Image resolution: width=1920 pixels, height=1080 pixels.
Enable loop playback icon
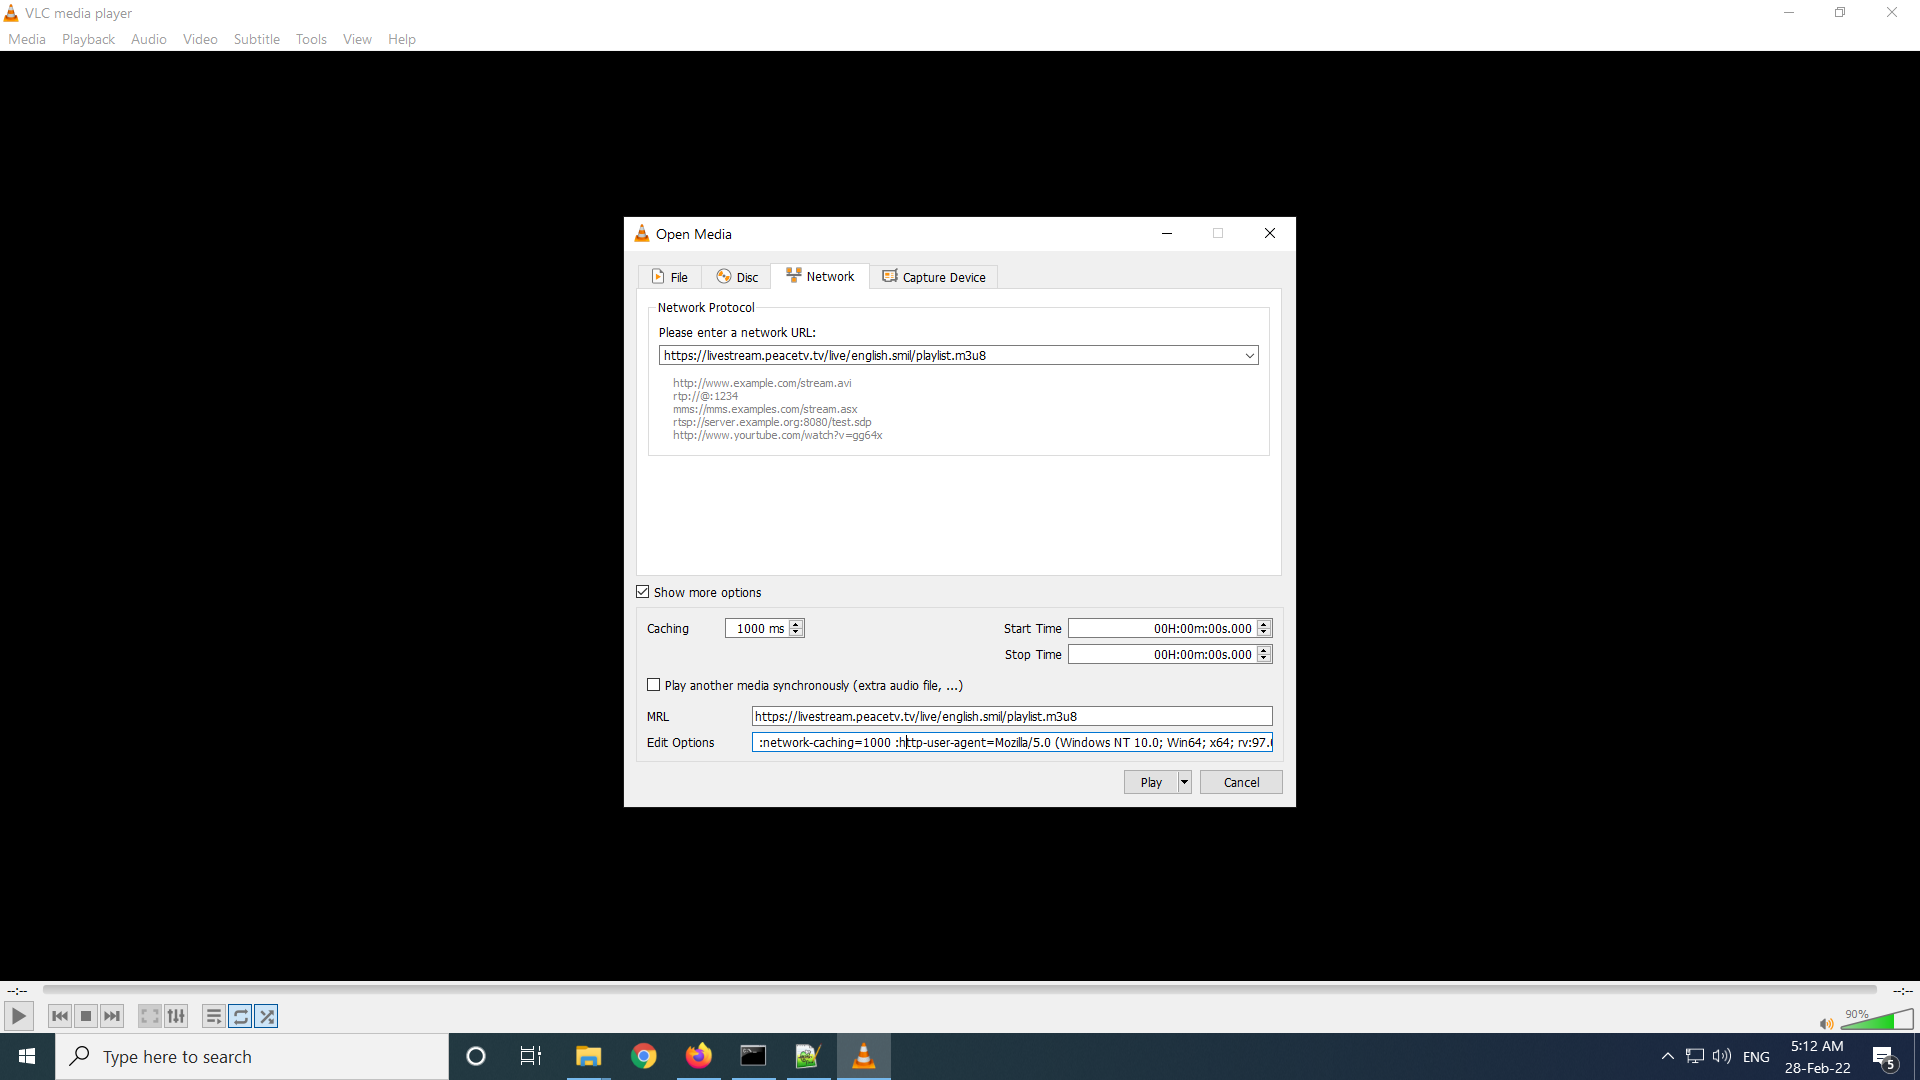tap(240, 1015)
